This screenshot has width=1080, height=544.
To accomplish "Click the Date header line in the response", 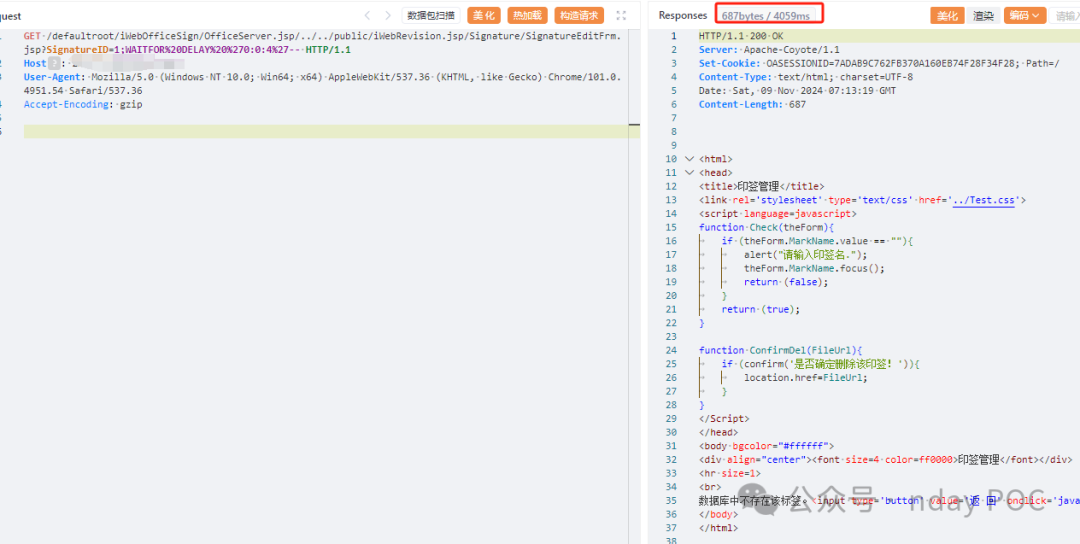I will (x=797, y=91).
